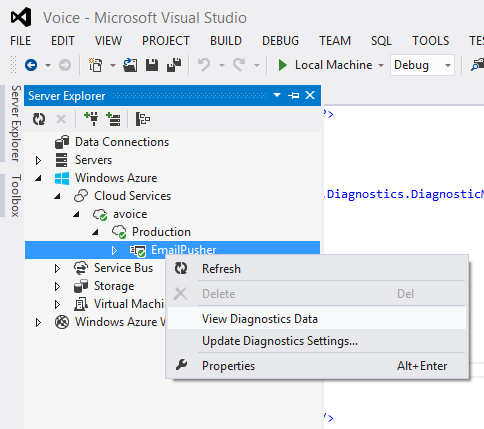Open the TEAM menu
The width and height of the screenshot is (484, 429).
[x=335, y=41]
